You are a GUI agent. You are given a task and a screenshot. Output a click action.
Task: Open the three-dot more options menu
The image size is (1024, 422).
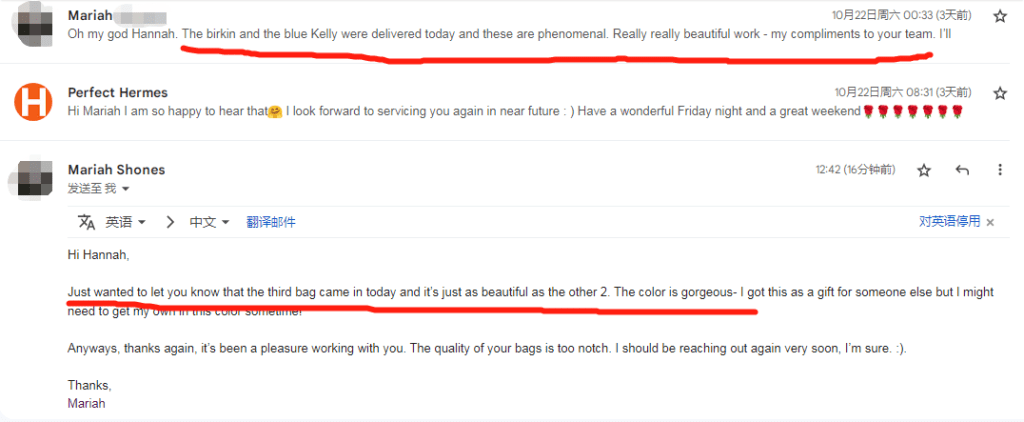[x=1000, y=171]
